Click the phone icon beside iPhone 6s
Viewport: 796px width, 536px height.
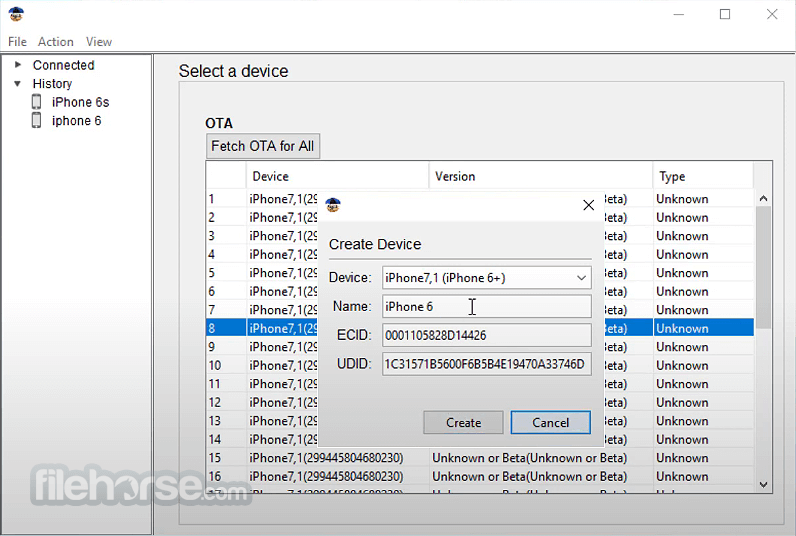tap(37, 102)
